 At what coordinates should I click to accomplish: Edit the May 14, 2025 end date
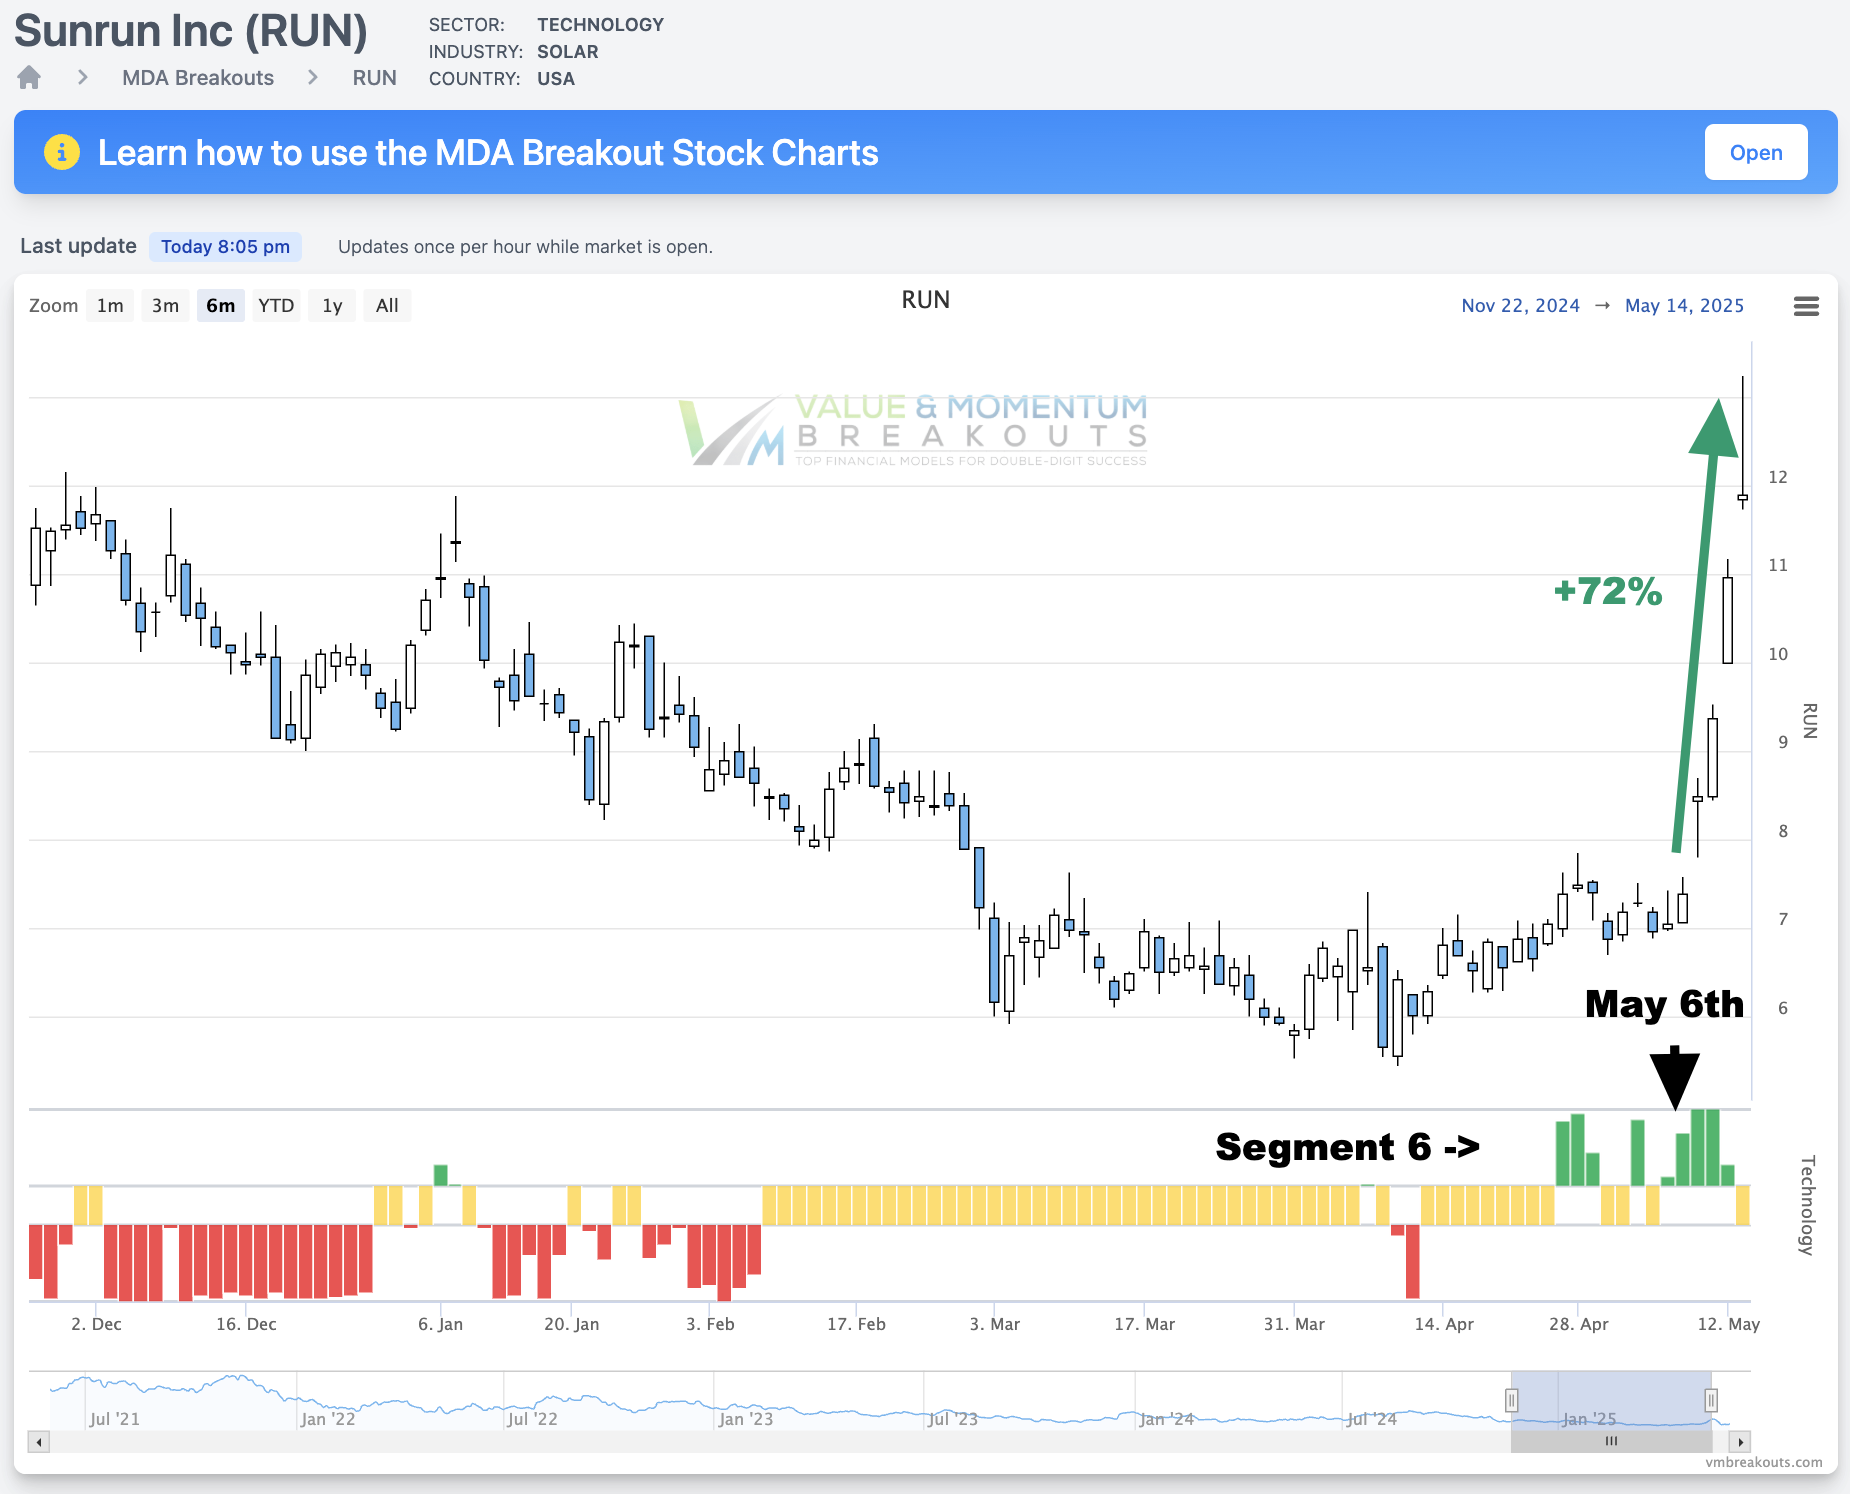click(1684, 306)
